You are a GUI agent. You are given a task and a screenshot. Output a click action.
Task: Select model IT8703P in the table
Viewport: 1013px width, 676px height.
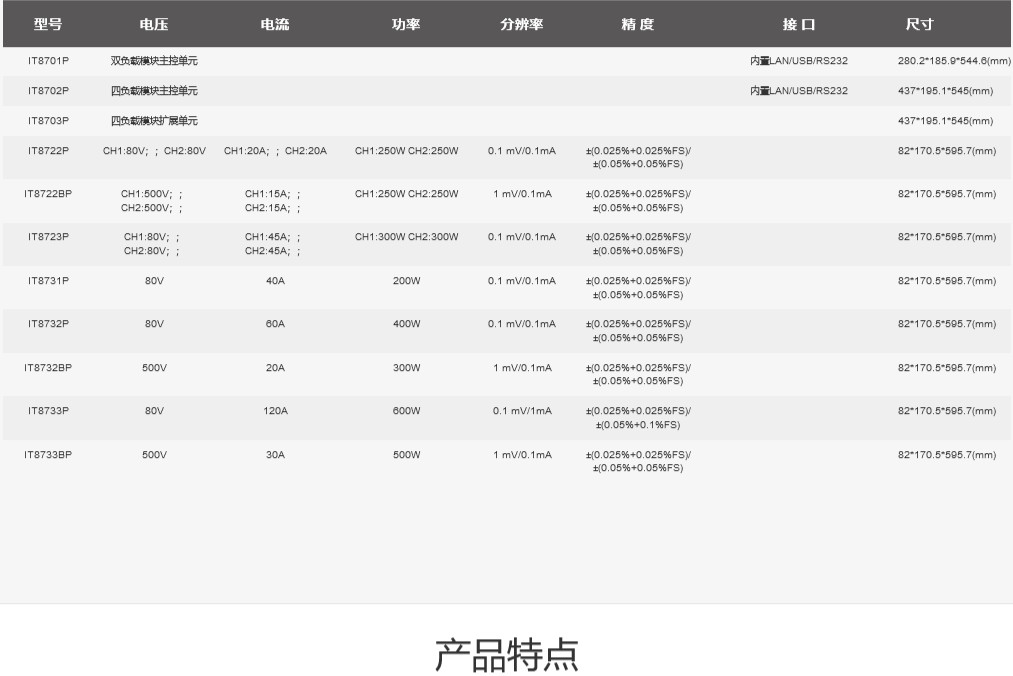tap(48, 121)
